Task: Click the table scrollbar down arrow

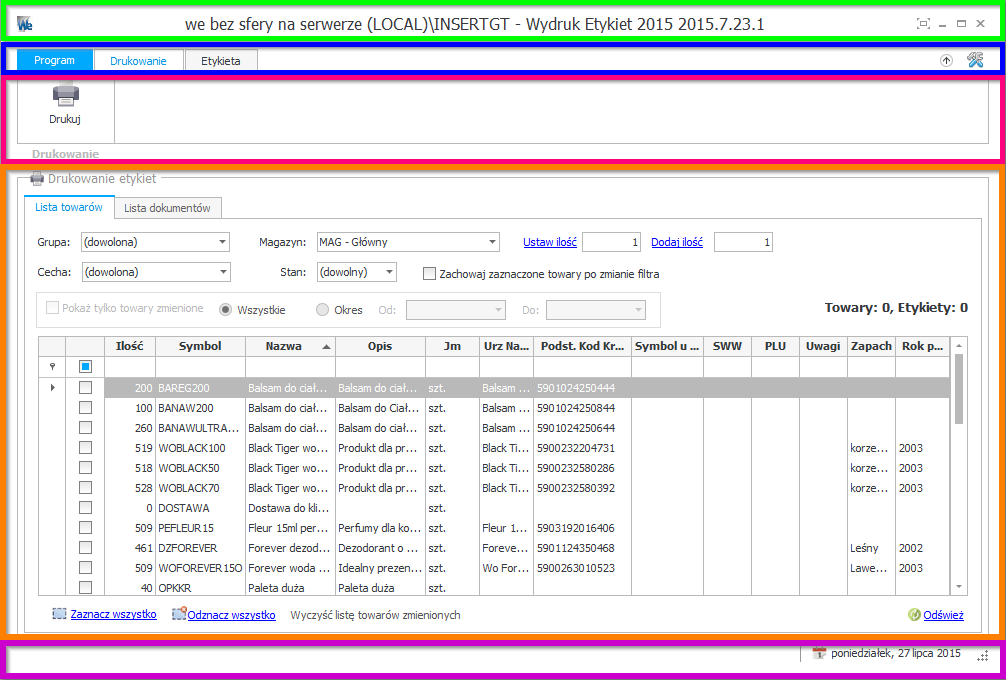Action: point(959,586)
